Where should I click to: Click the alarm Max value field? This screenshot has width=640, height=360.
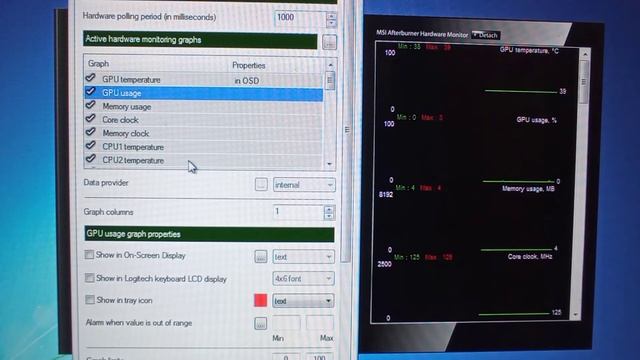[320, 323]
